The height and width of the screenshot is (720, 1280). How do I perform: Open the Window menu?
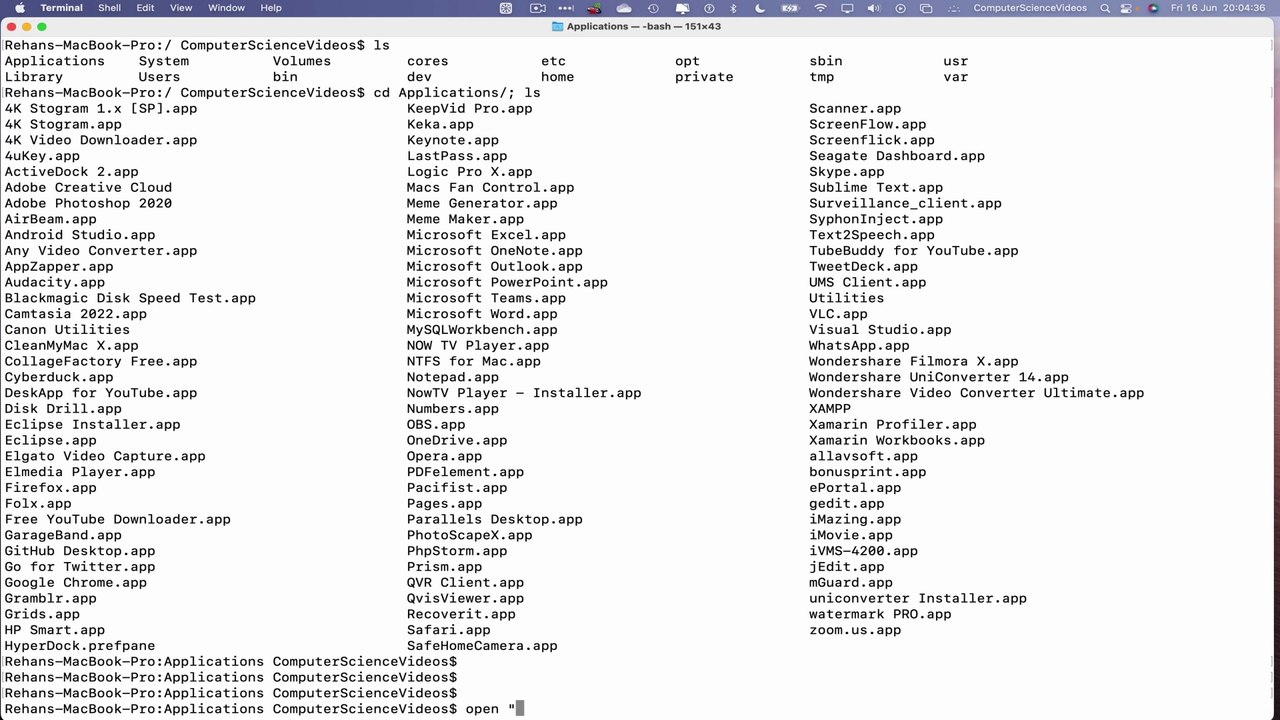(226, 8)
